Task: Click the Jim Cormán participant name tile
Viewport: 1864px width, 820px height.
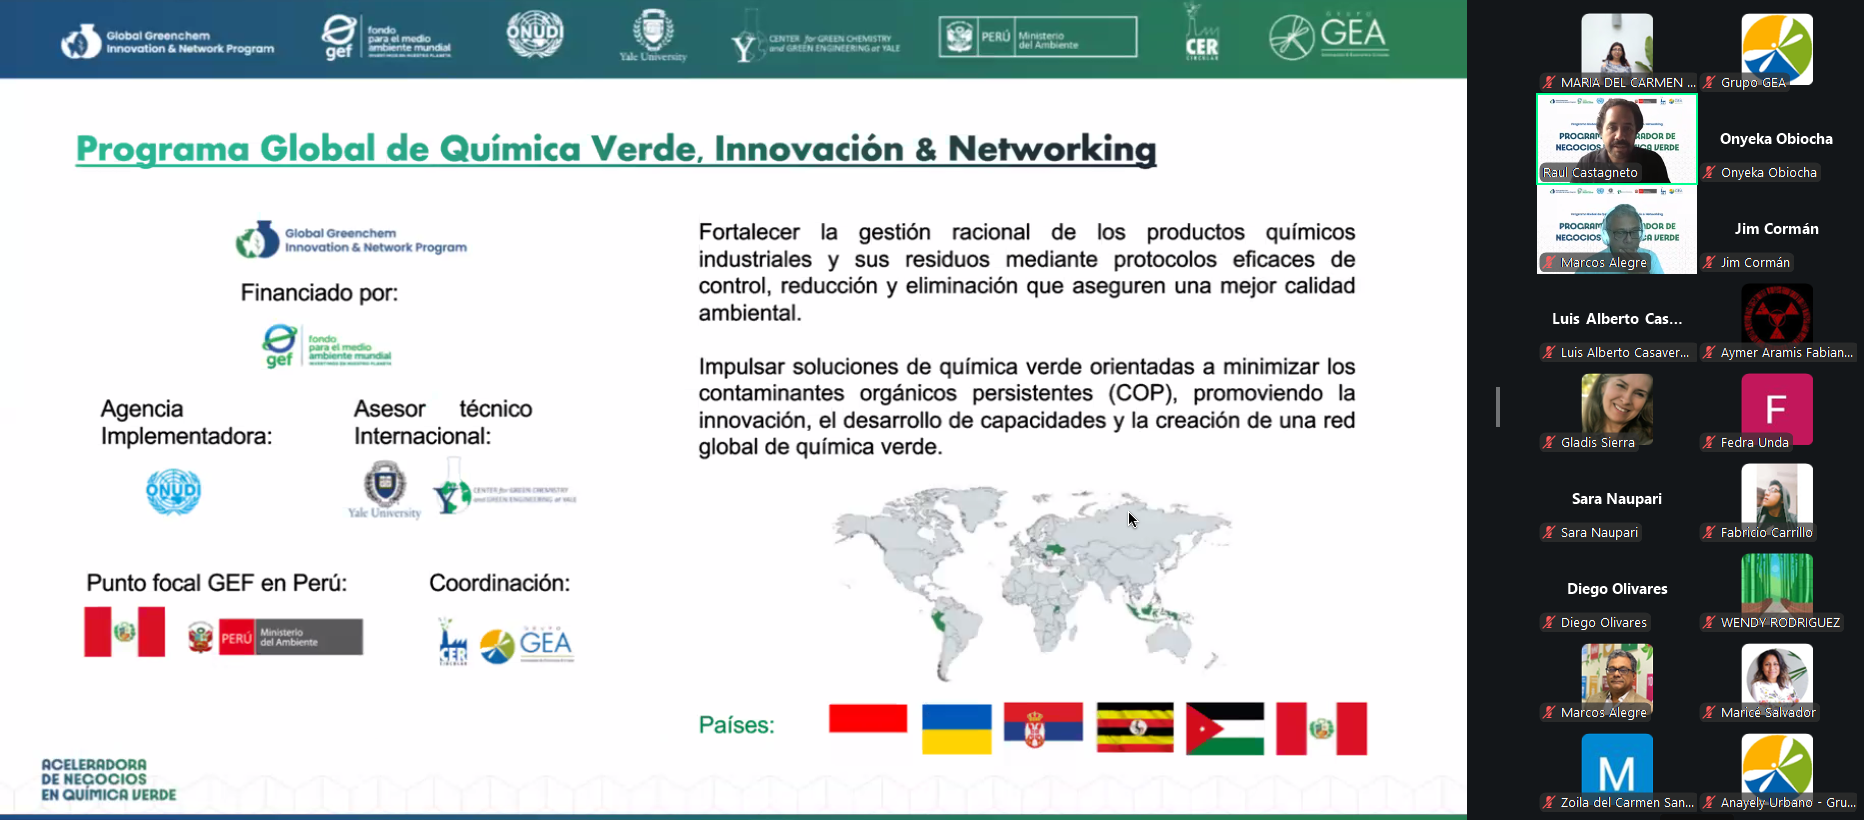Action: [x=1776, y=229]
